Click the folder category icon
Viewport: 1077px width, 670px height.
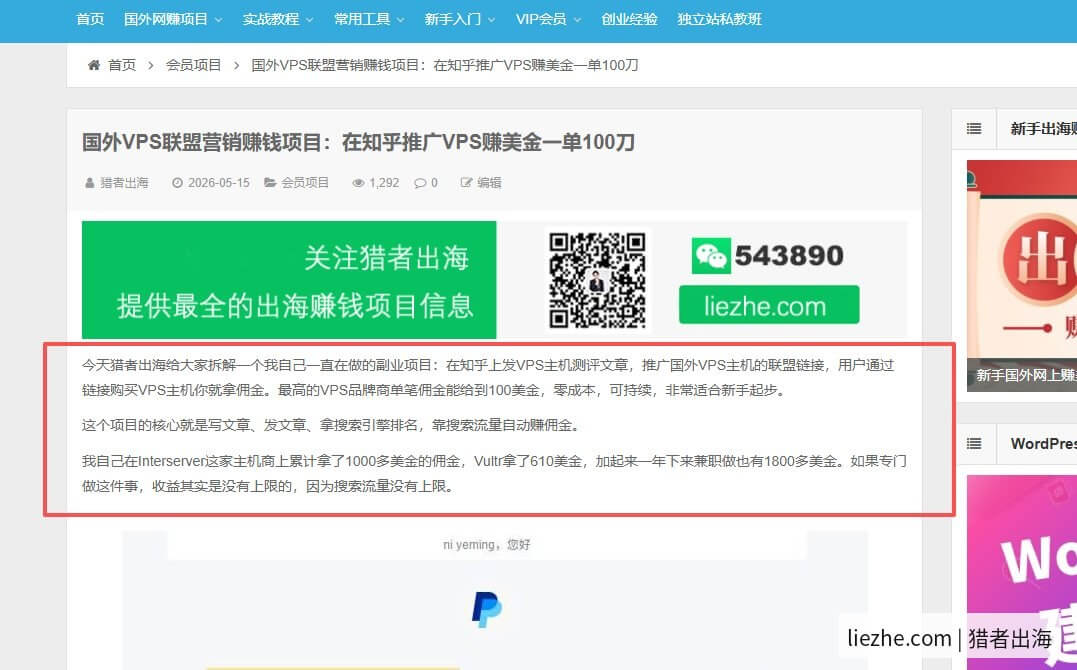click(271, 183)
